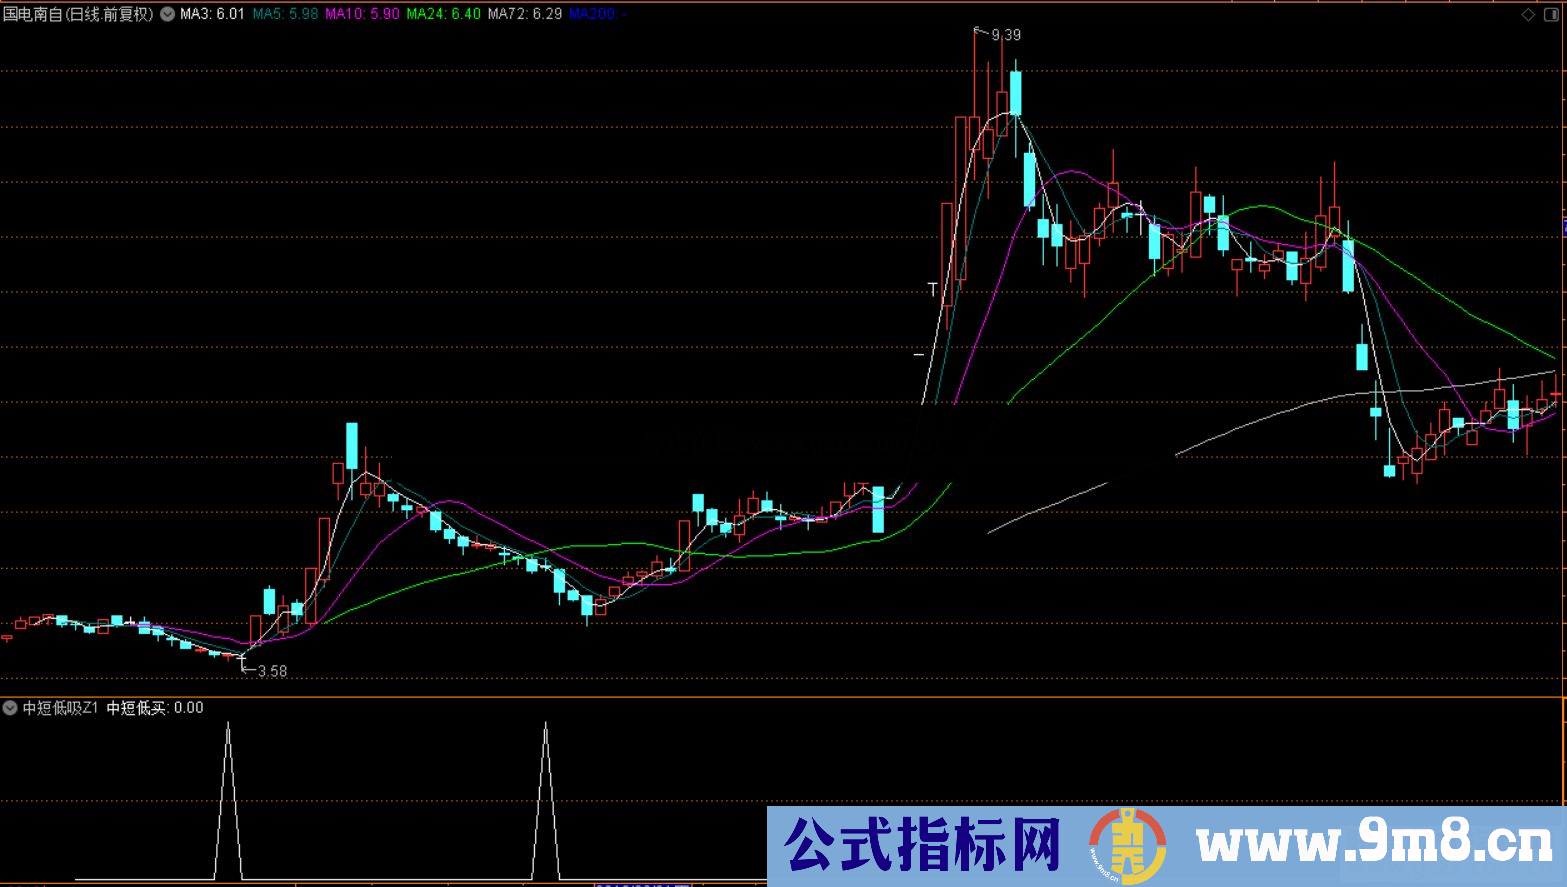The width and height of the screenshot is (1567, 887).
Task: Click the indicator name 中短低吸Z1
Action: (x=60, y=708)
